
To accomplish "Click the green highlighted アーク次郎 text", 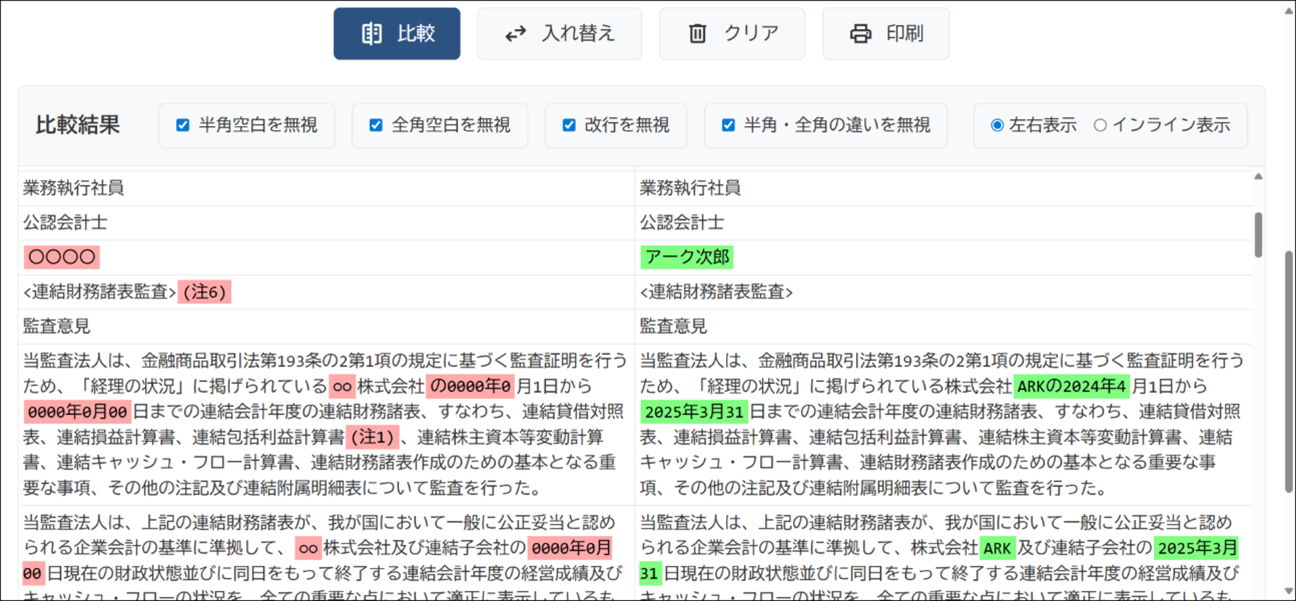I will tap(687, 257).
